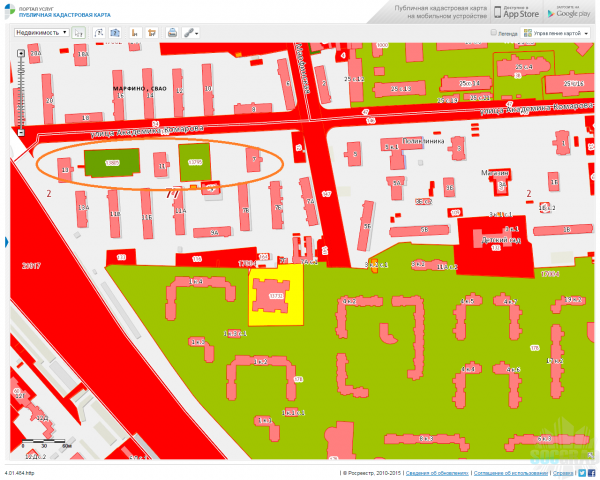Click the zoom out minus button
Image resolution: width=600 pixels, height=480 pixels.
pyautogui.click(x=20, y=132)
